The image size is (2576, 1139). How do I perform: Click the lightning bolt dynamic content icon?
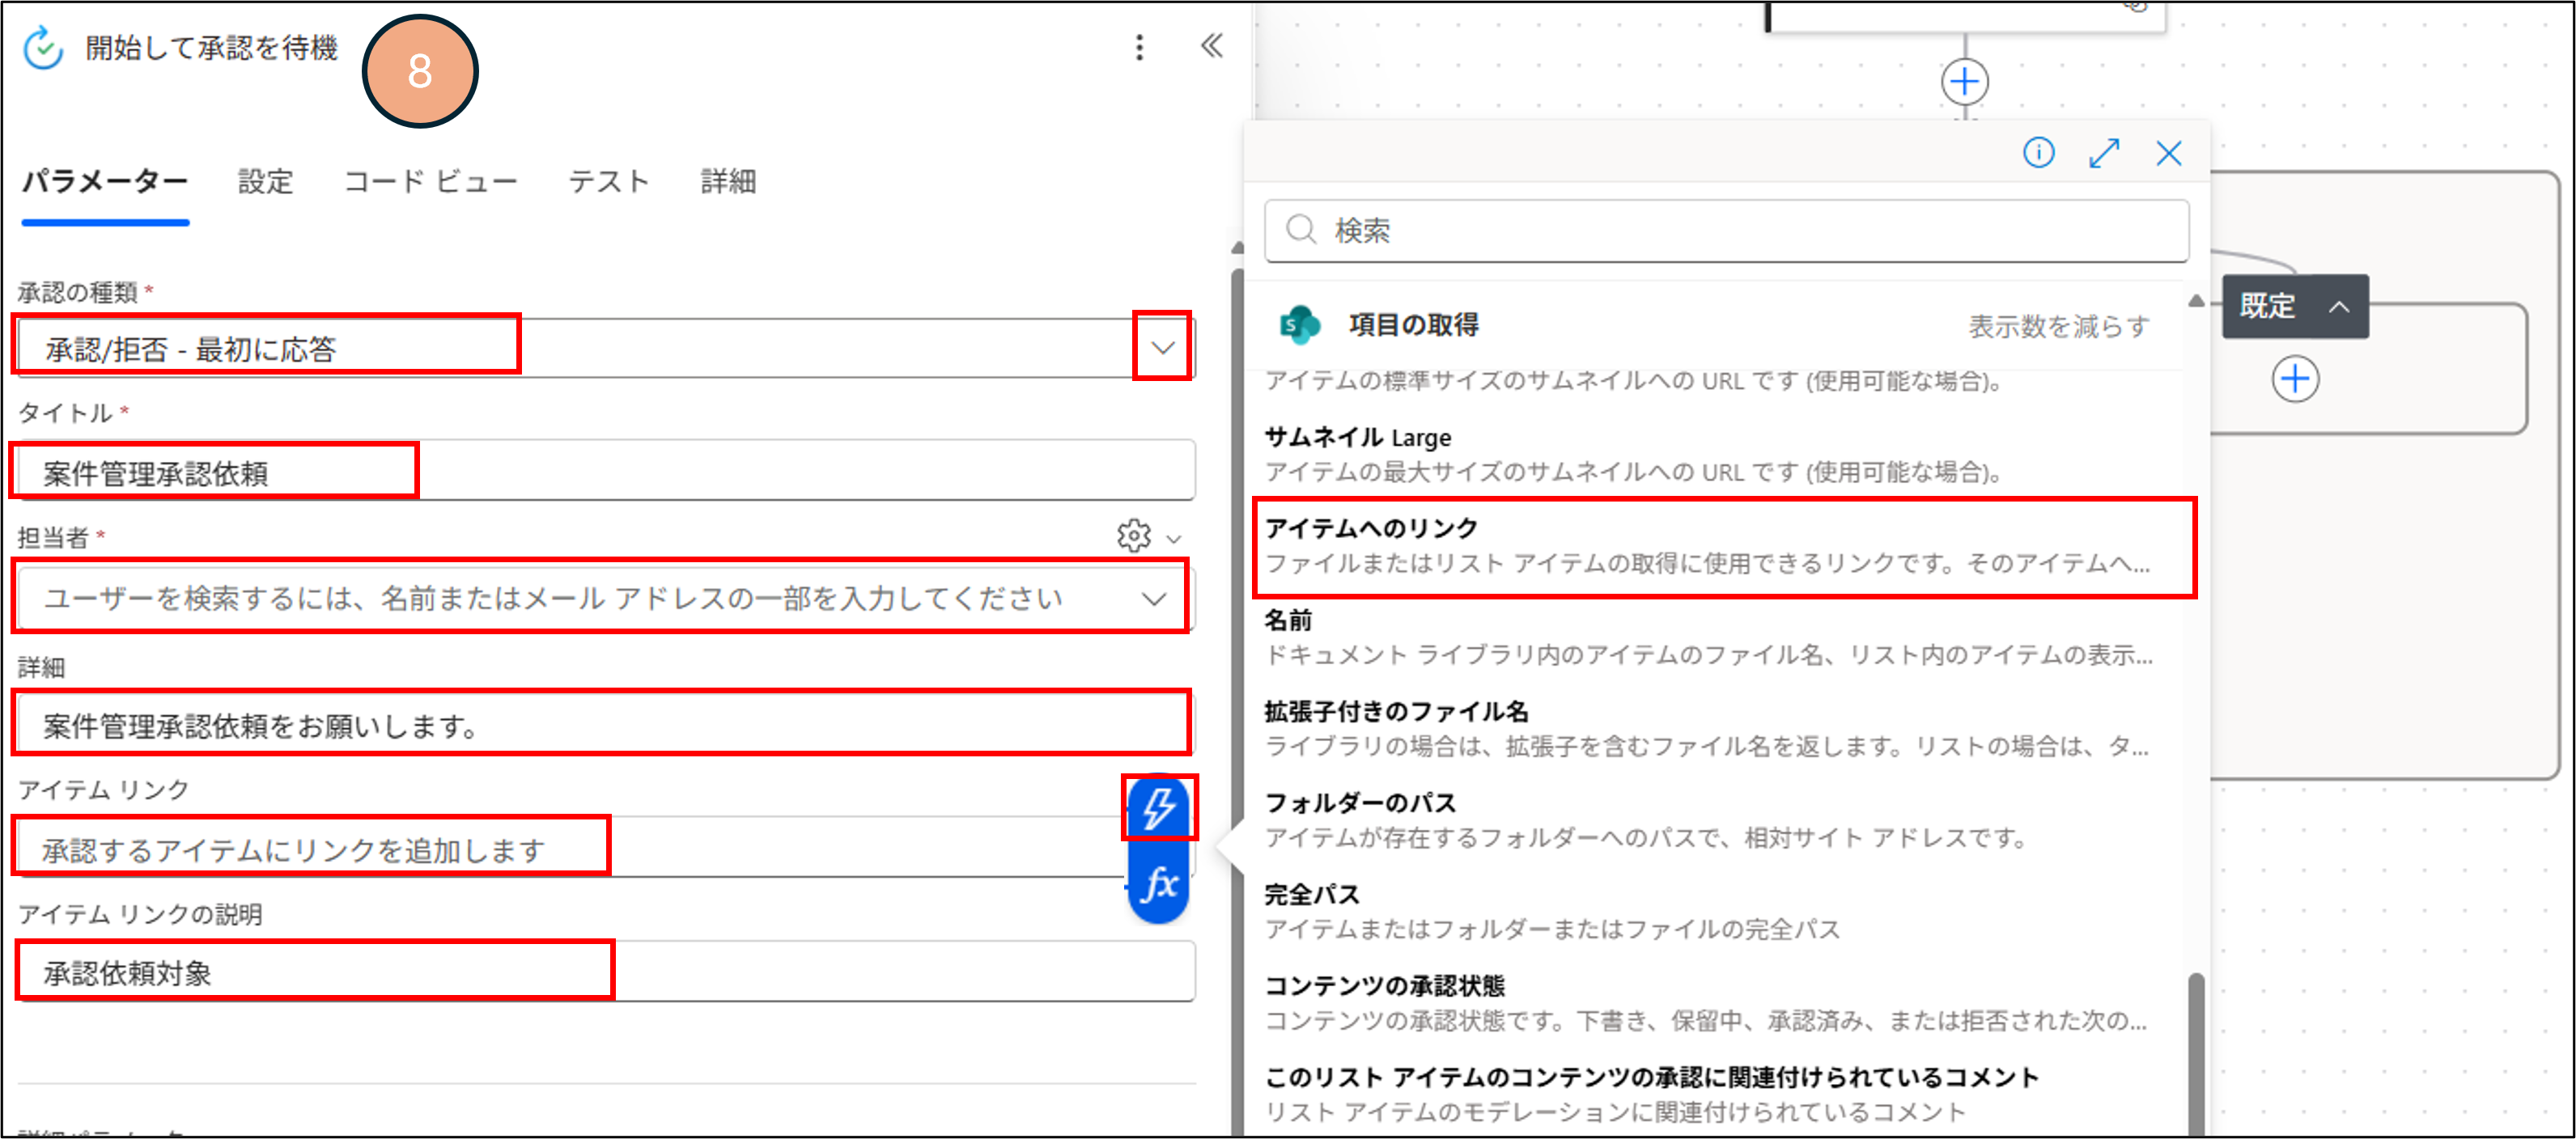tap(1158, 808)
